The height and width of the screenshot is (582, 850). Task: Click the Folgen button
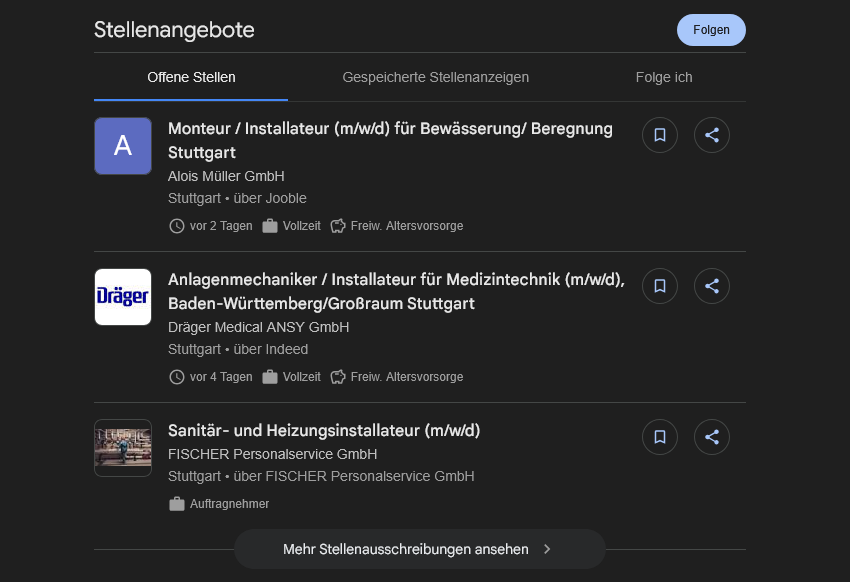pos(711,30)
